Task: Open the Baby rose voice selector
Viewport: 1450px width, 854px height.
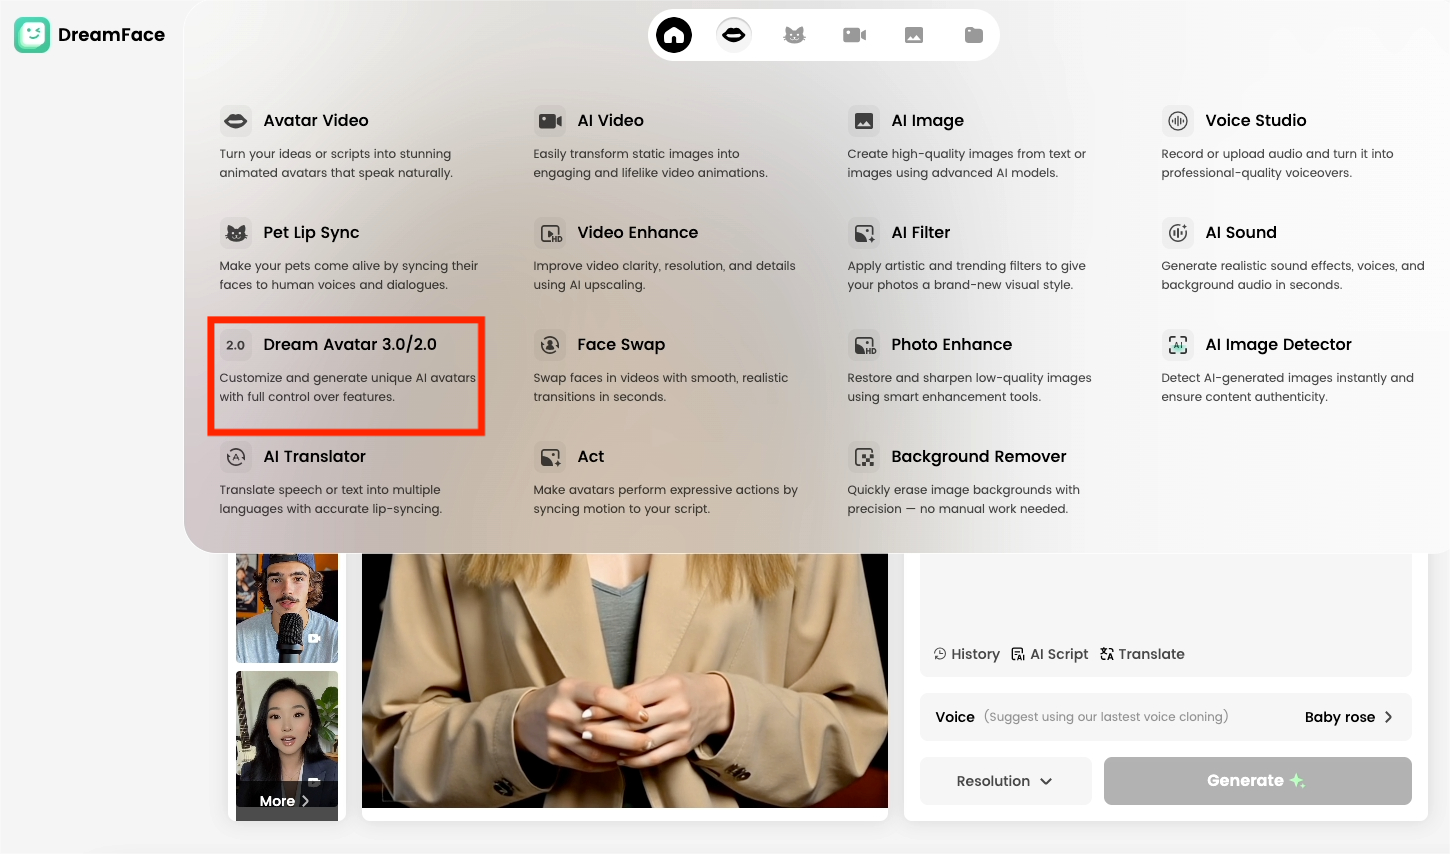Action: coord(1348,717)
